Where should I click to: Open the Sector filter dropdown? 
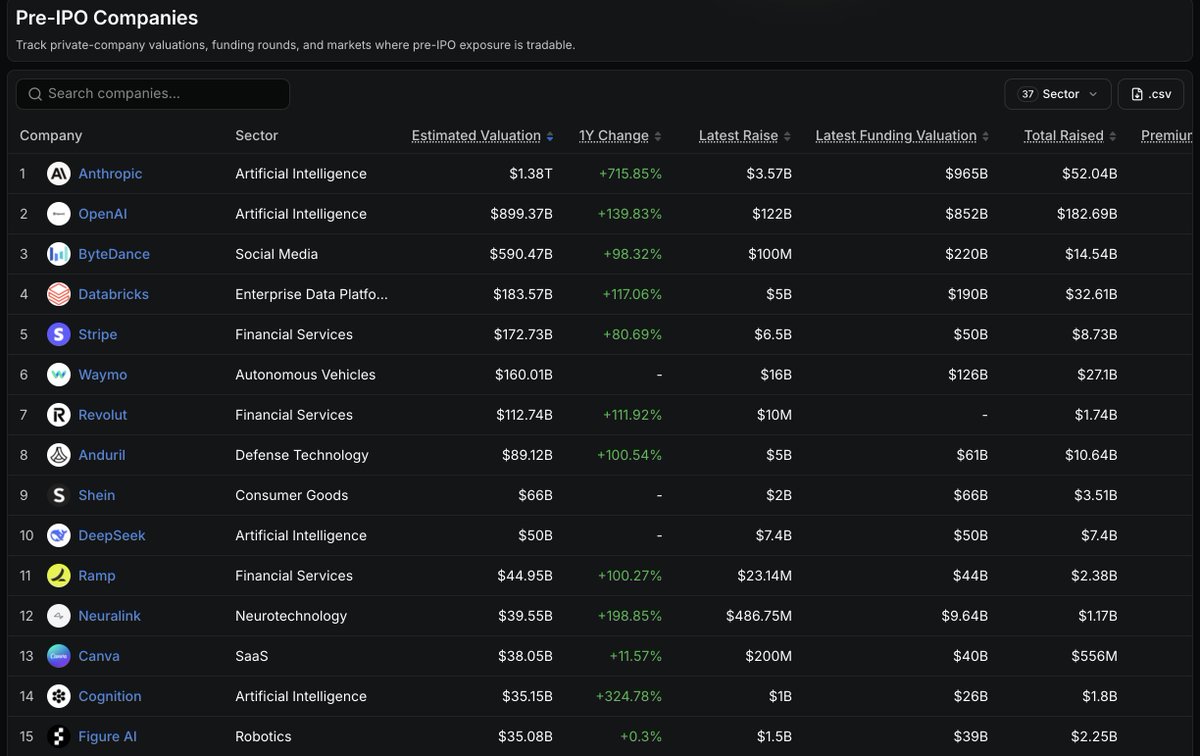click(x=1057, y=94)
